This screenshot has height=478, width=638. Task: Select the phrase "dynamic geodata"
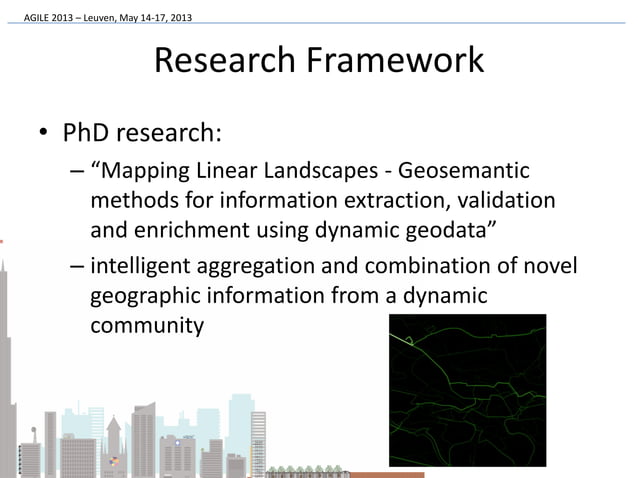[407, 233]
